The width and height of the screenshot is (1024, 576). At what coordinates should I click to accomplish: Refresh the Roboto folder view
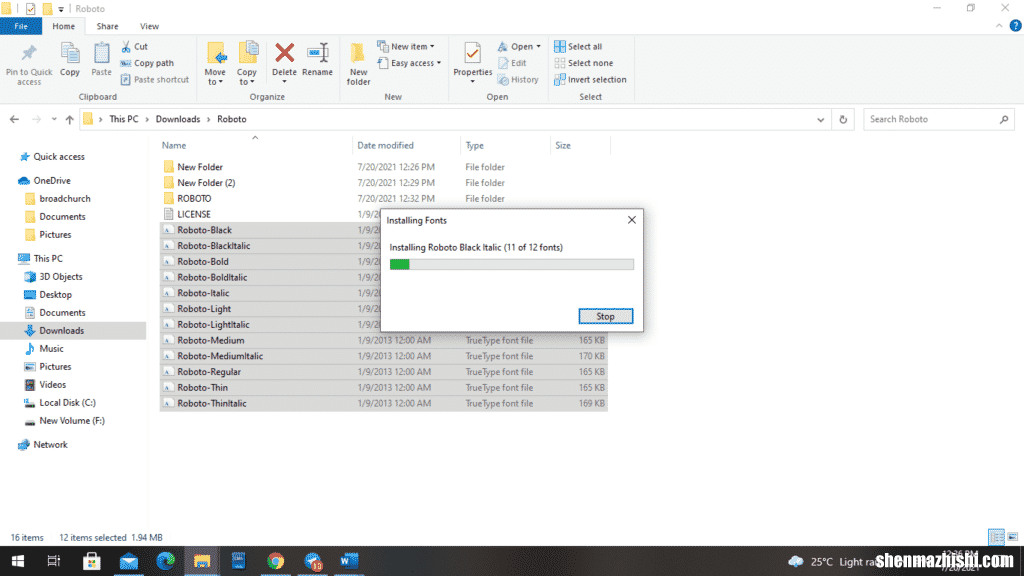click(x=843, y=120)
